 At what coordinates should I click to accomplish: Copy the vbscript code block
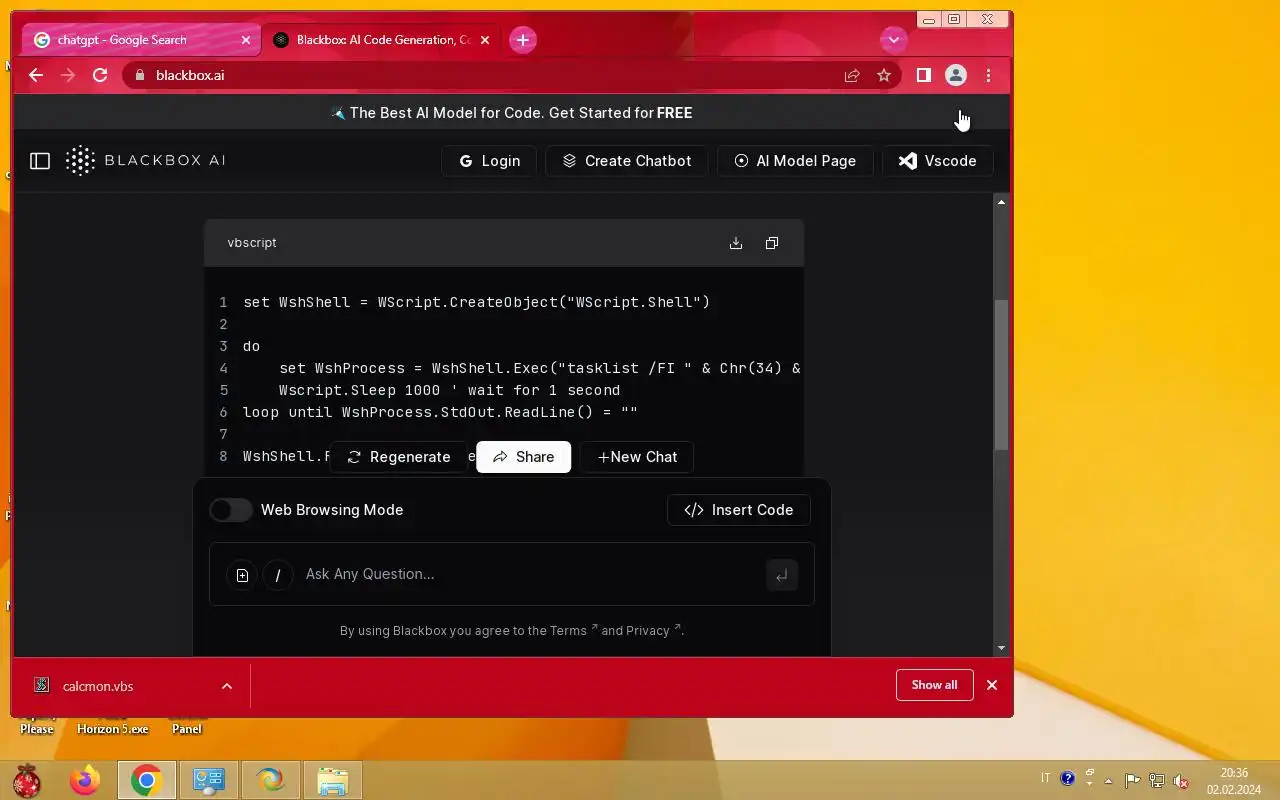[772, 243]
